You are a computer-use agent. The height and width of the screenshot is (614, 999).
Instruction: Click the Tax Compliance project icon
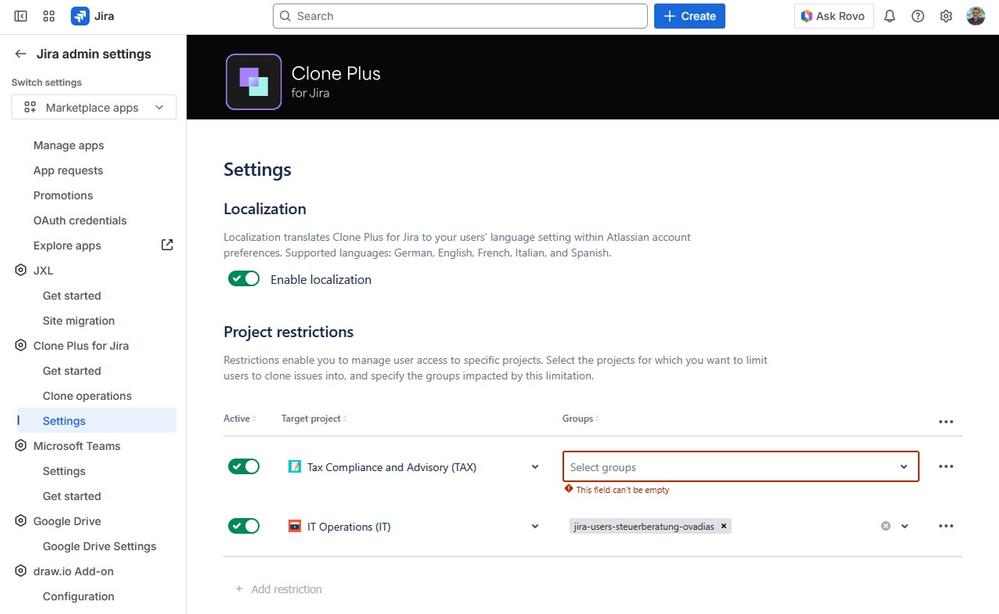tap(294, 467)
